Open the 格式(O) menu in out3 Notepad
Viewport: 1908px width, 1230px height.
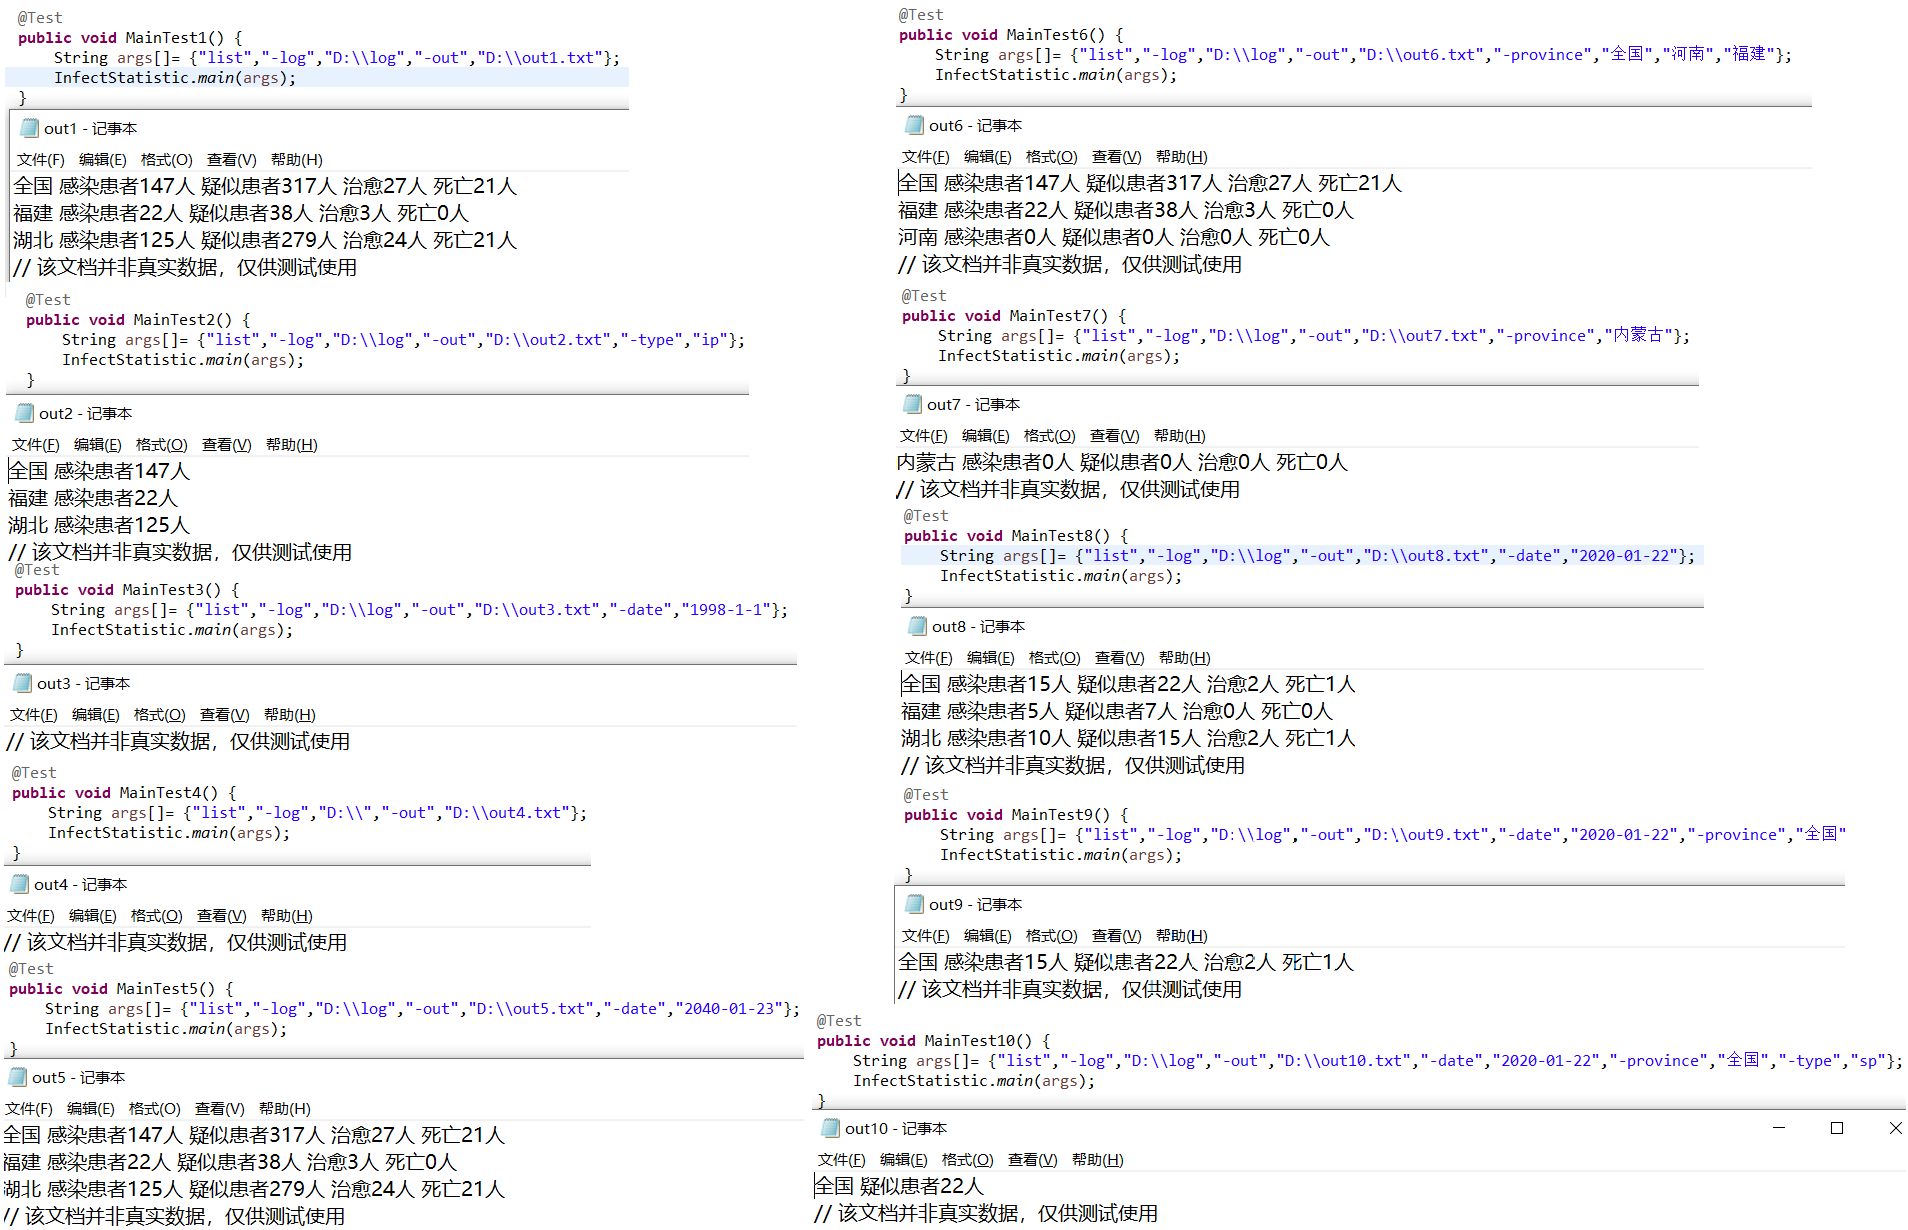pyautogui.click(x=160, y=715)
